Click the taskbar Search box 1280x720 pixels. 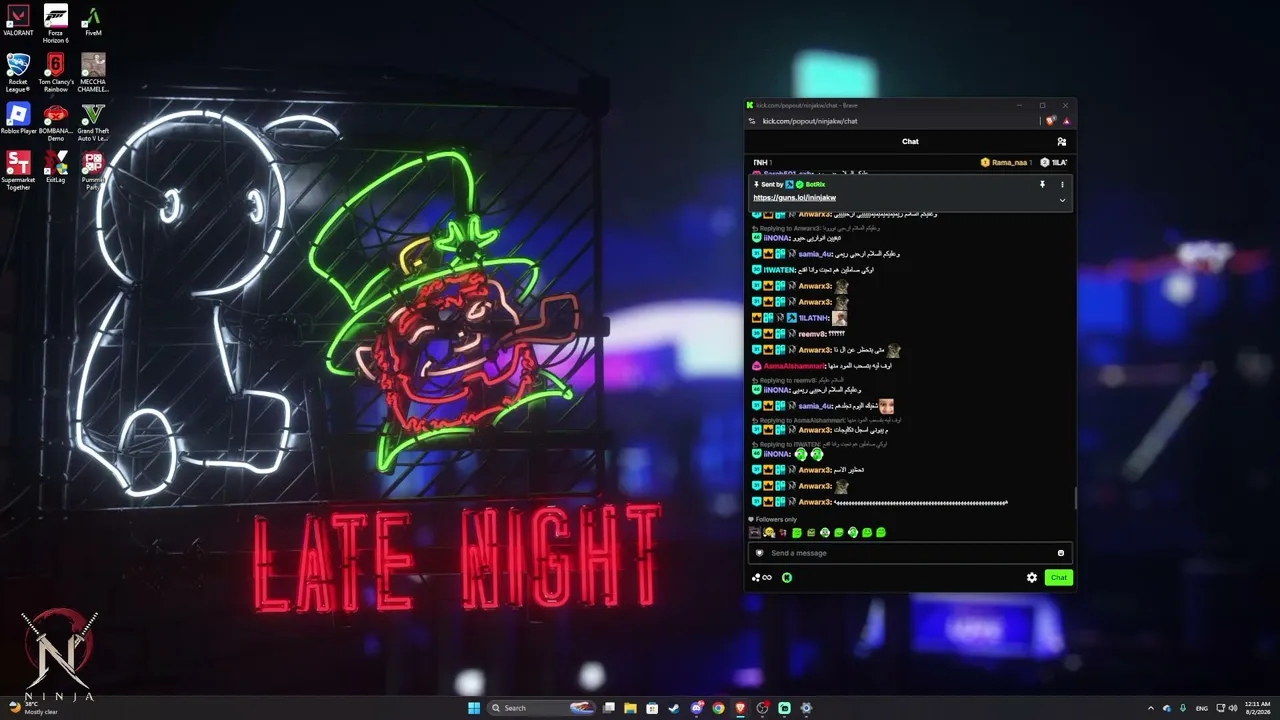point(541,708)
